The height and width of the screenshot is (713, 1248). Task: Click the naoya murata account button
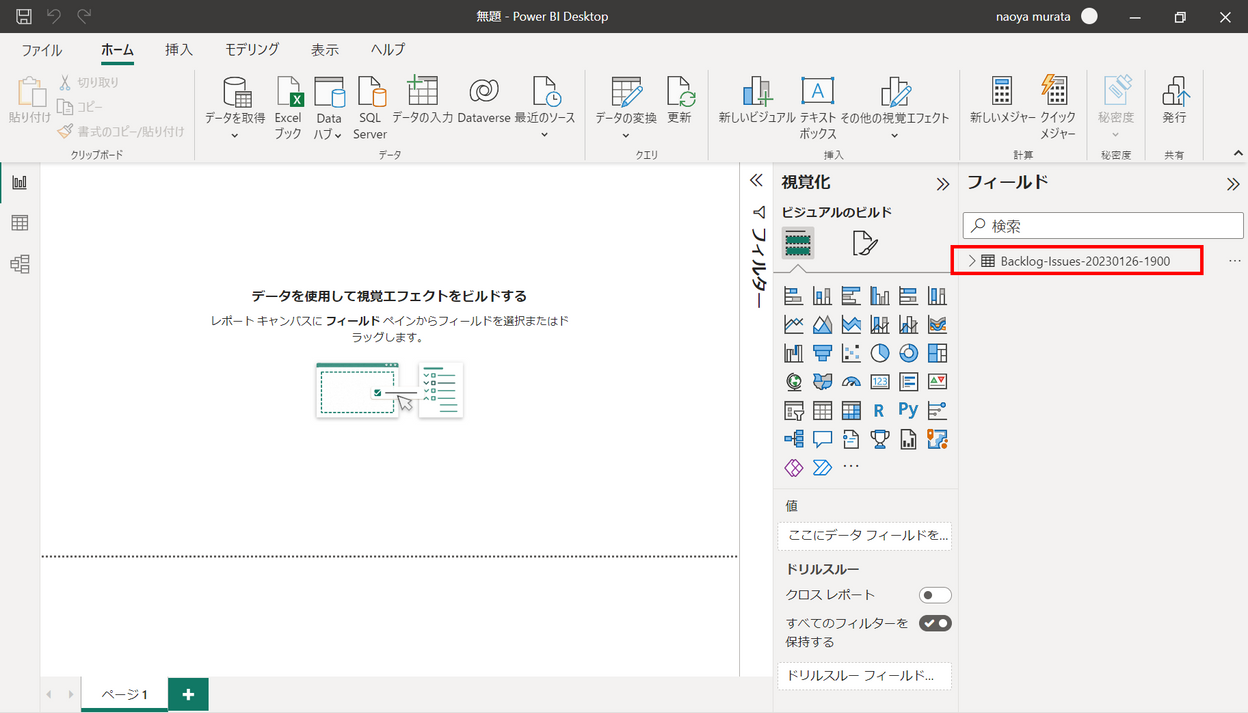pos(1045,17)
